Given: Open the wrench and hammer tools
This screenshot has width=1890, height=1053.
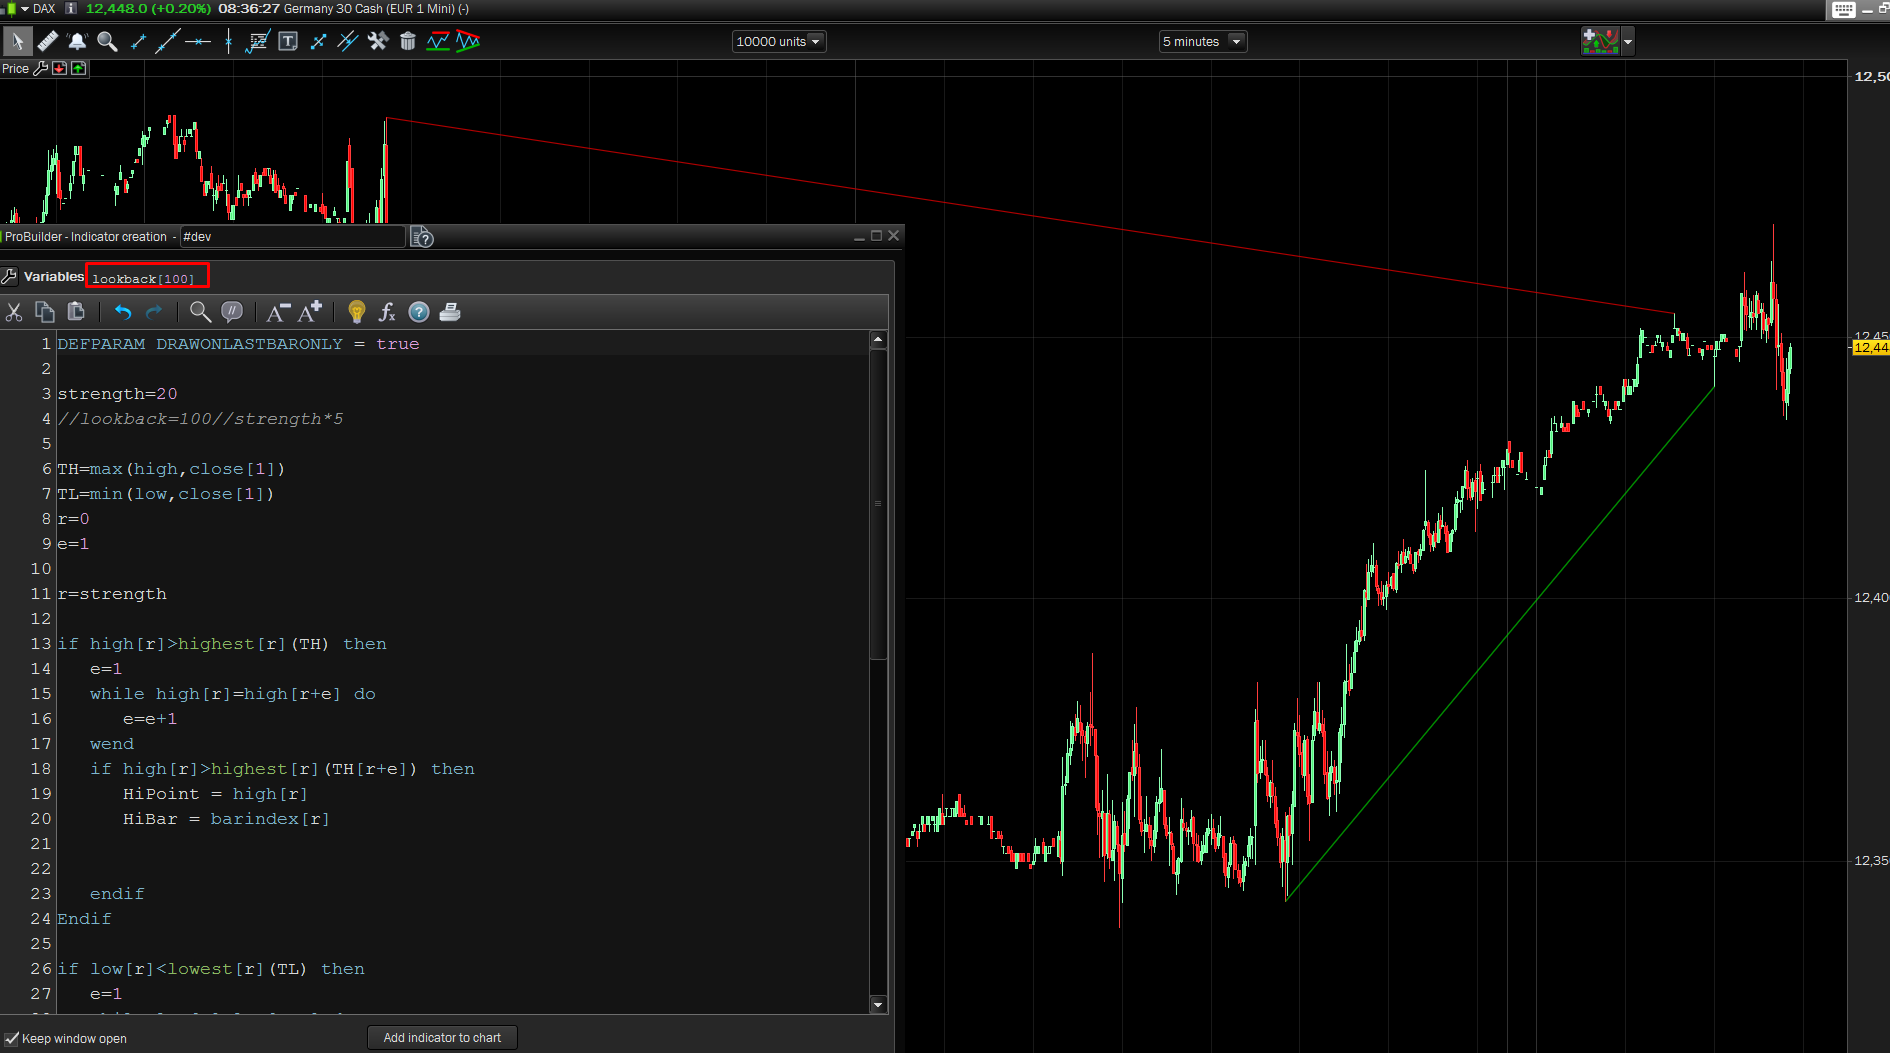Looking at the screenshot, I should coord(378,41).
